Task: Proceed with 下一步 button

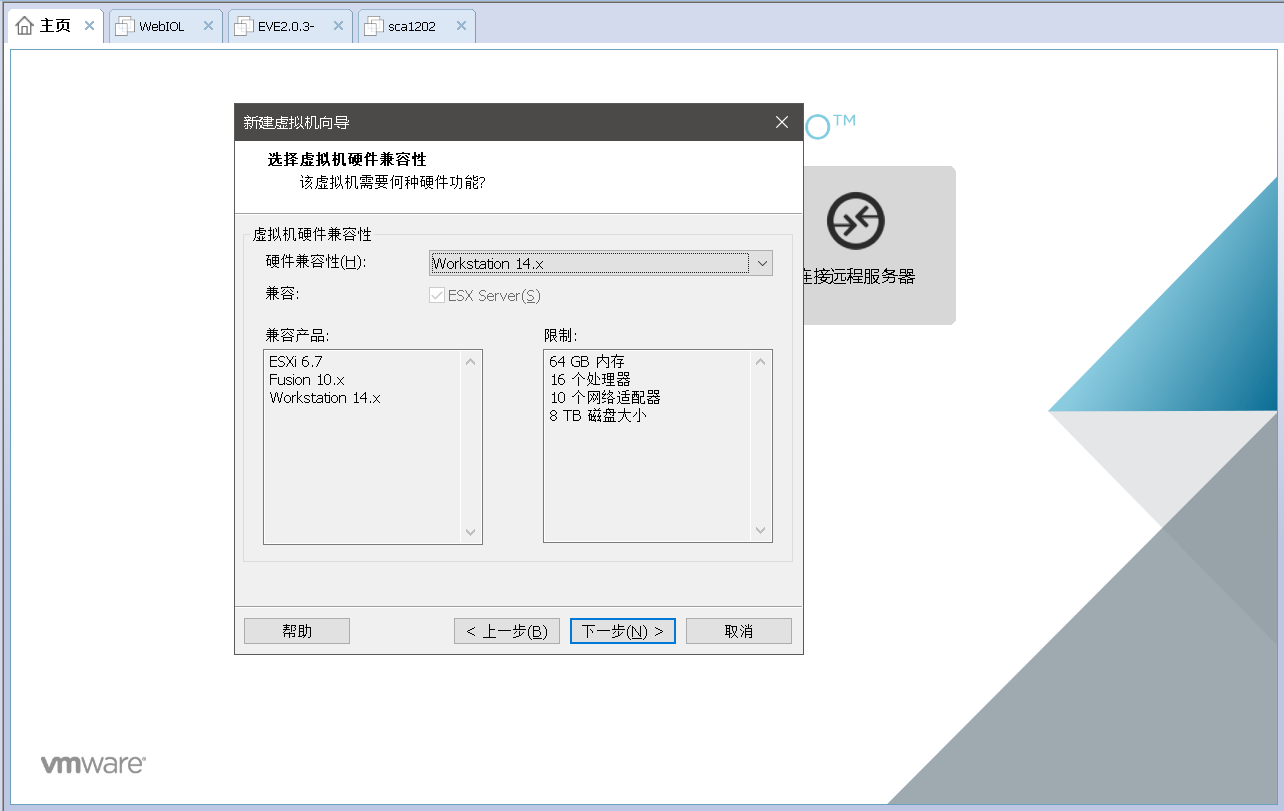Action: (623, 631)
